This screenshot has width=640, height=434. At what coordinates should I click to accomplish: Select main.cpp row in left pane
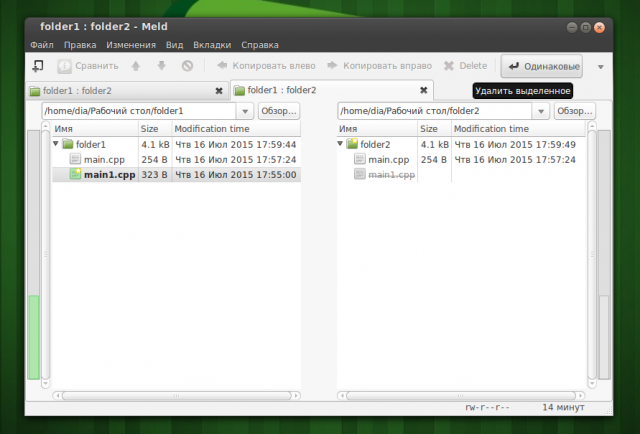click(177, 160)
